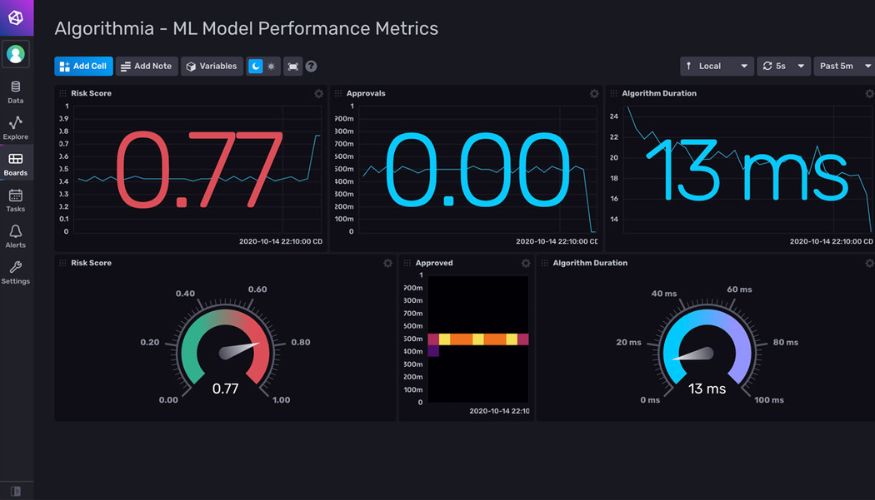
Task: Open the Explore section in sidebar
Action: click(16, 128)
